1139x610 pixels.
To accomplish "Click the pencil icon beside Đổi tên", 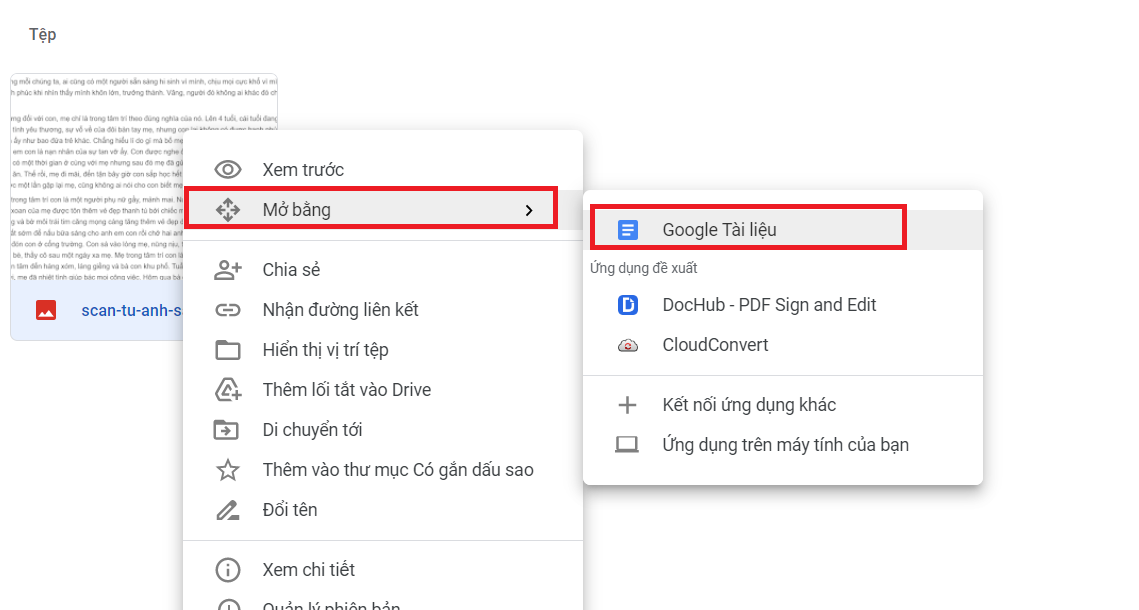I will coord(228,510).
